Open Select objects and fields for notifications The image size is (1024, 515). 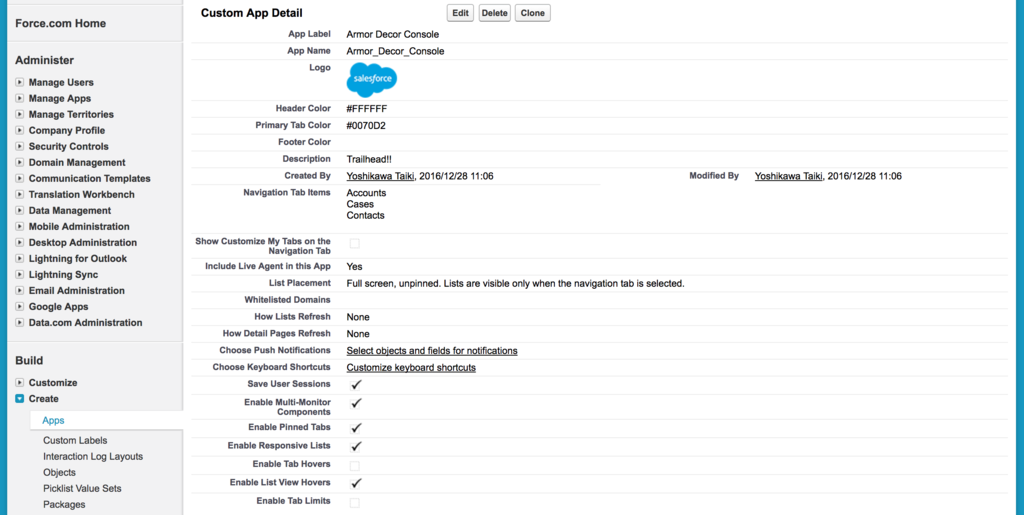432,351
